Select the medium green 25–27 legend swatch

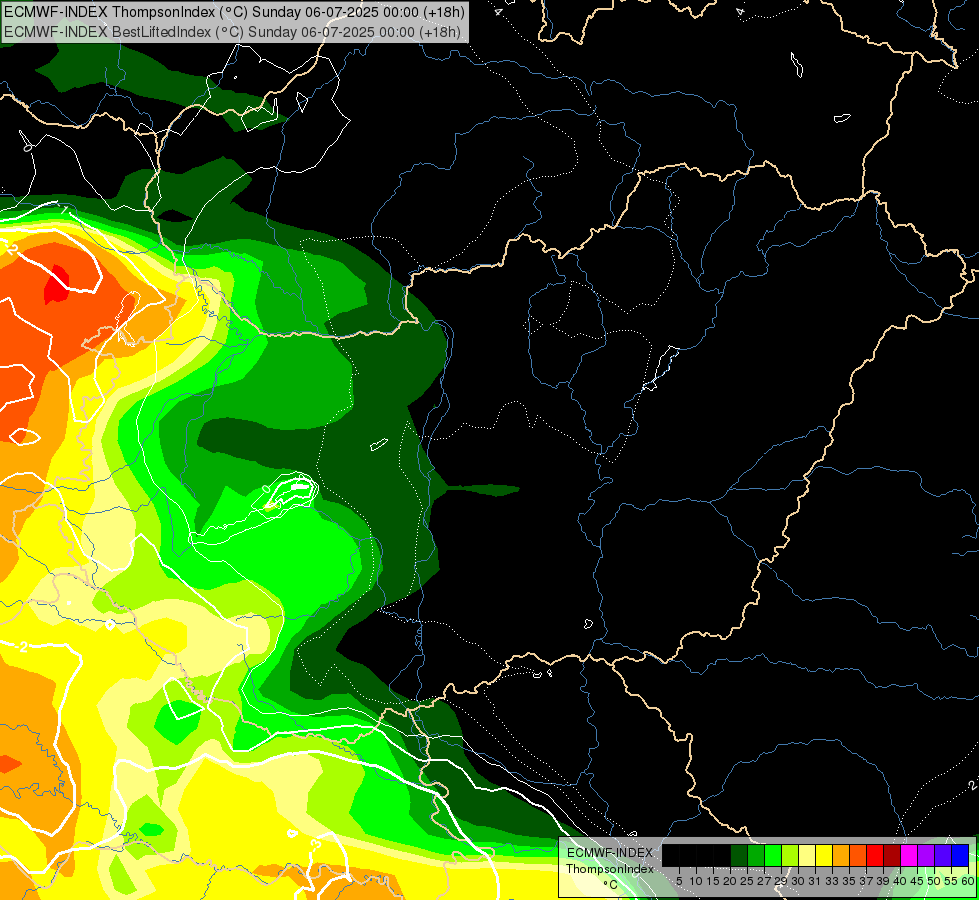(756, 855)
